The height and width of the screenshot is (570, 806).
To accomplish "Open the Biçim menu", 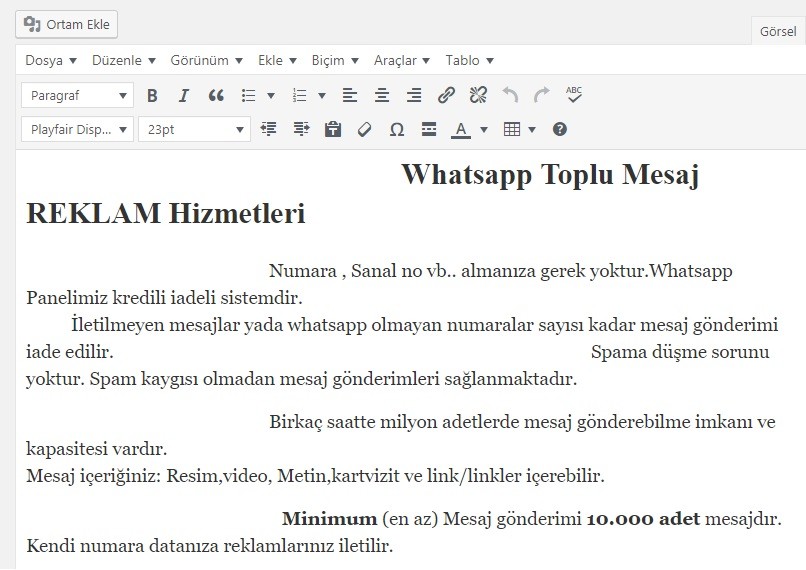I will [335, 60].
